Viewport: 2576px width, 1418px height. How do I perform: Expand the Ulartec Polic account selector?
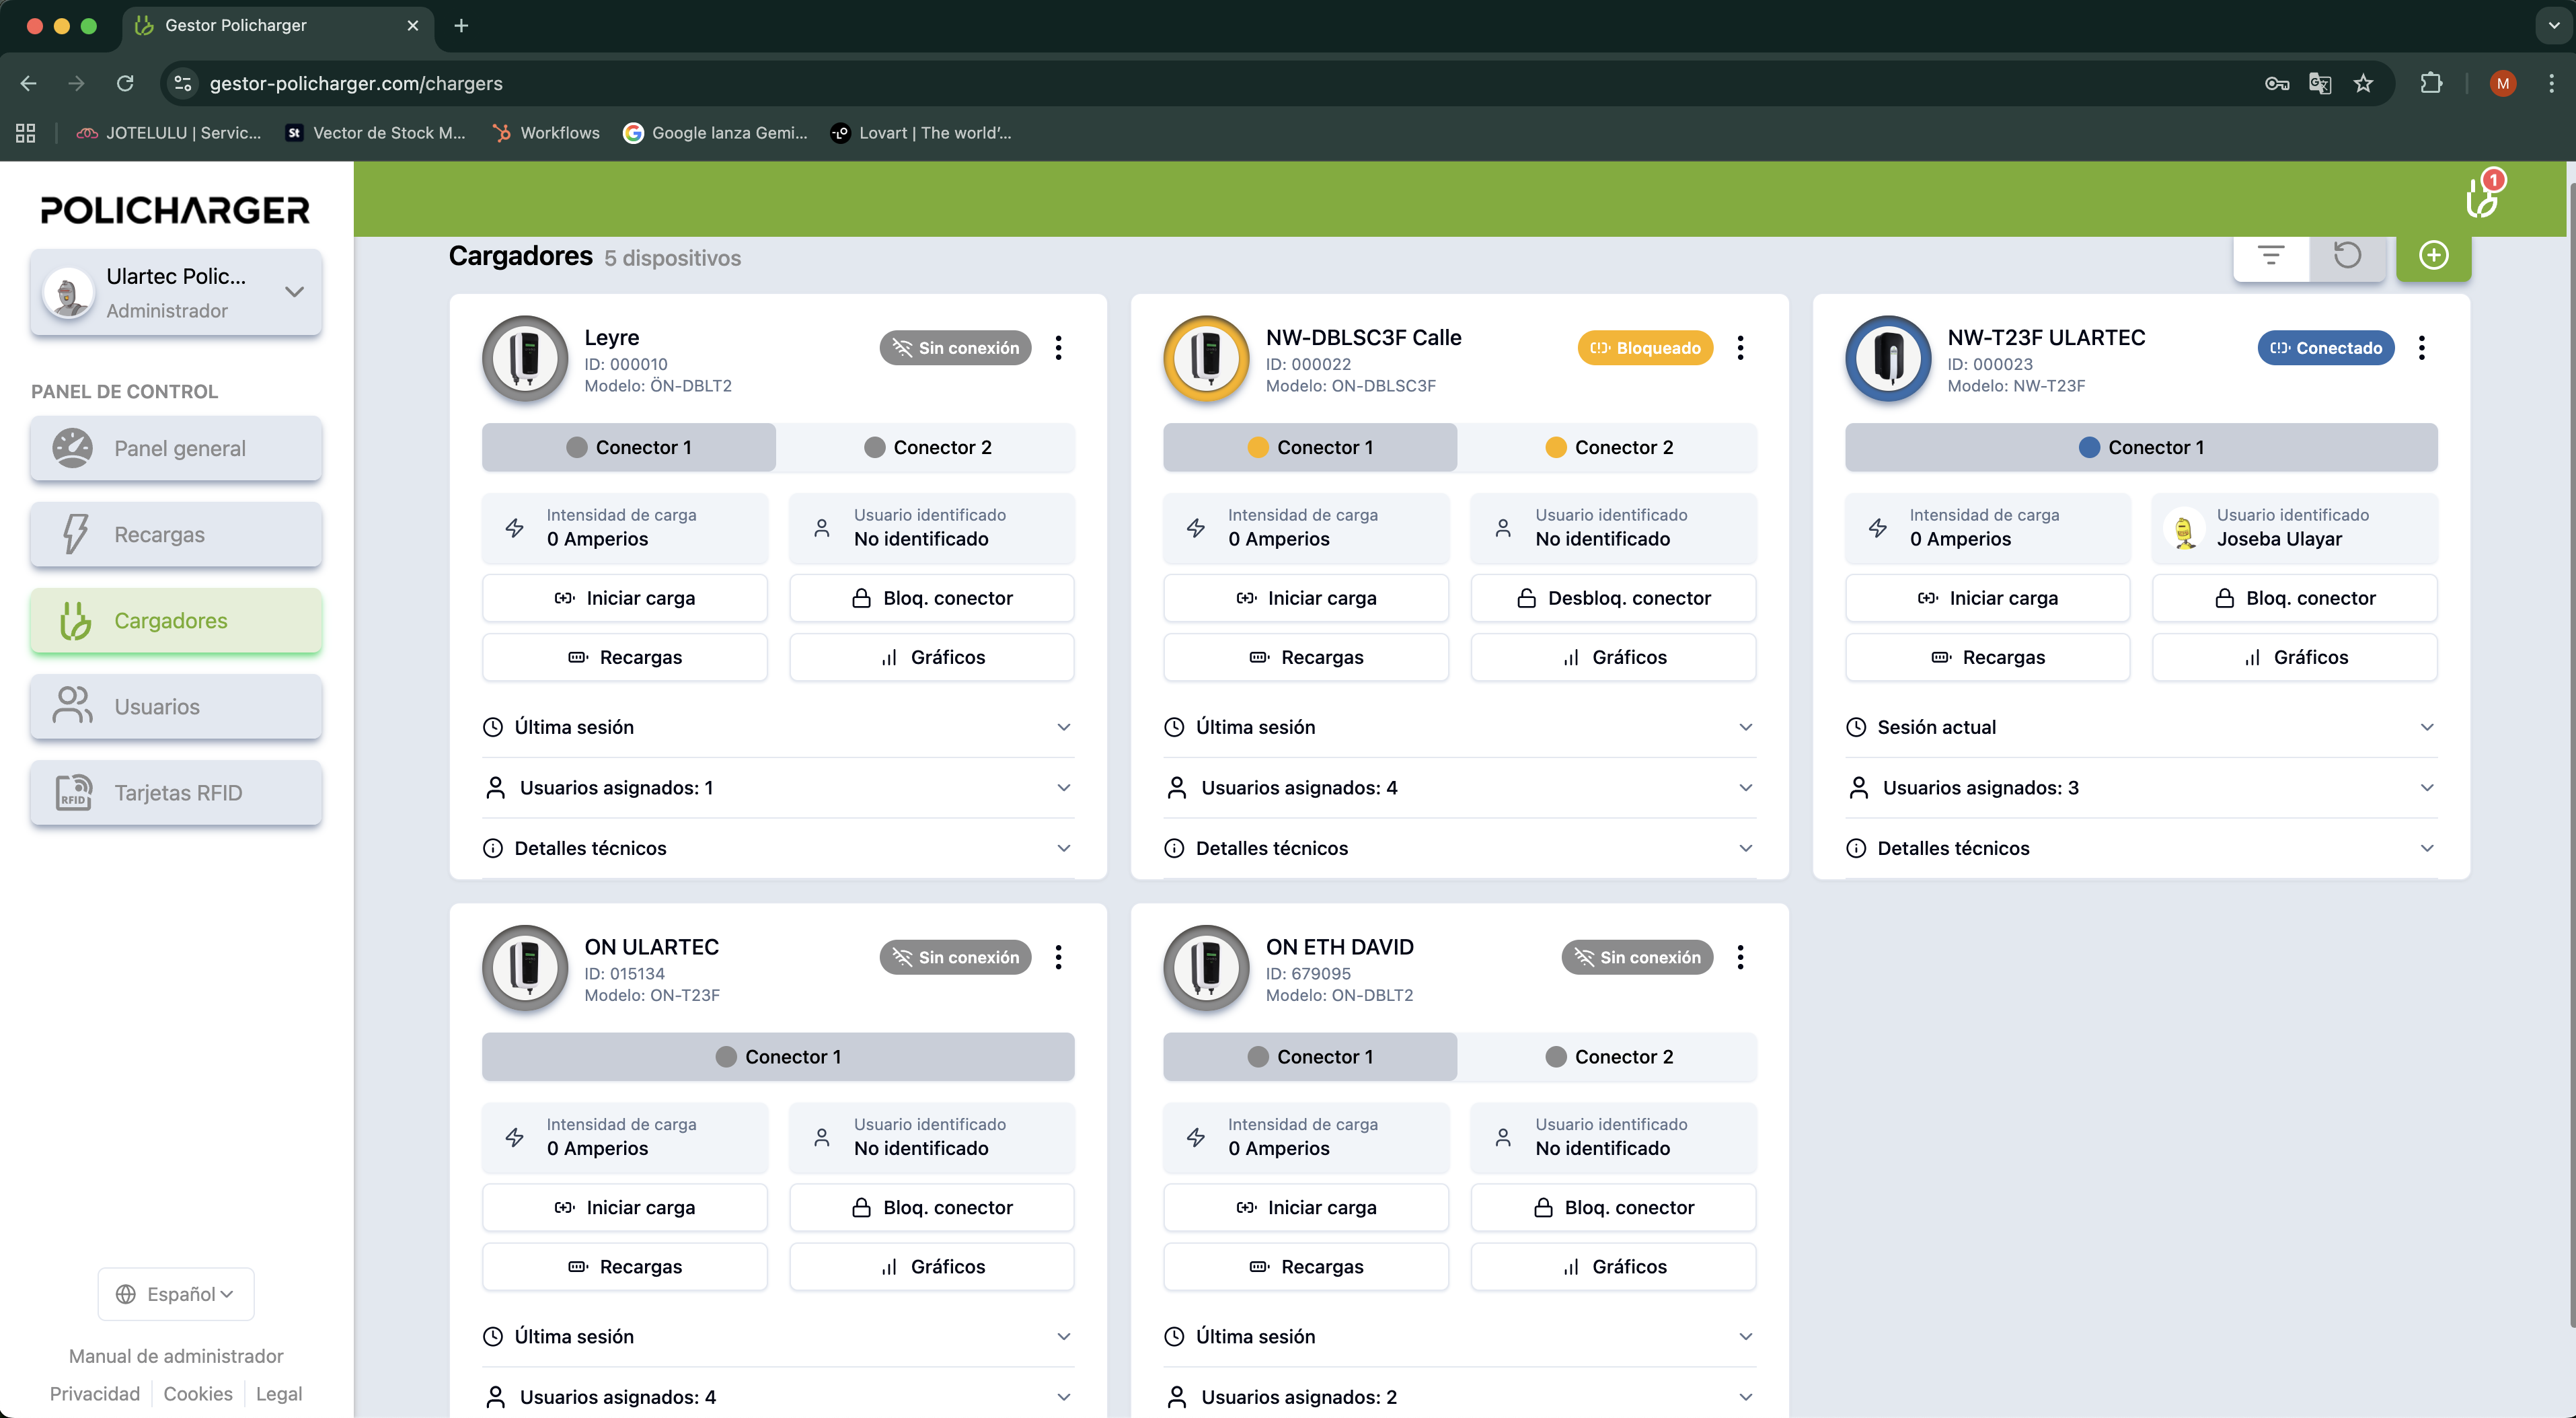click(x=176, y=292)
